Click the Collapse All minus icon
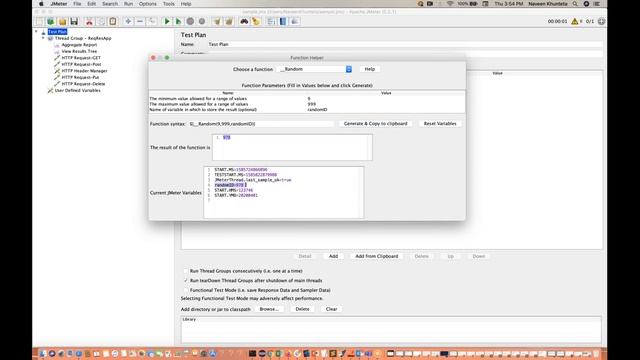The width and height of the screenshot is (640, 360). pyautogui.click(x=140, y=21)
